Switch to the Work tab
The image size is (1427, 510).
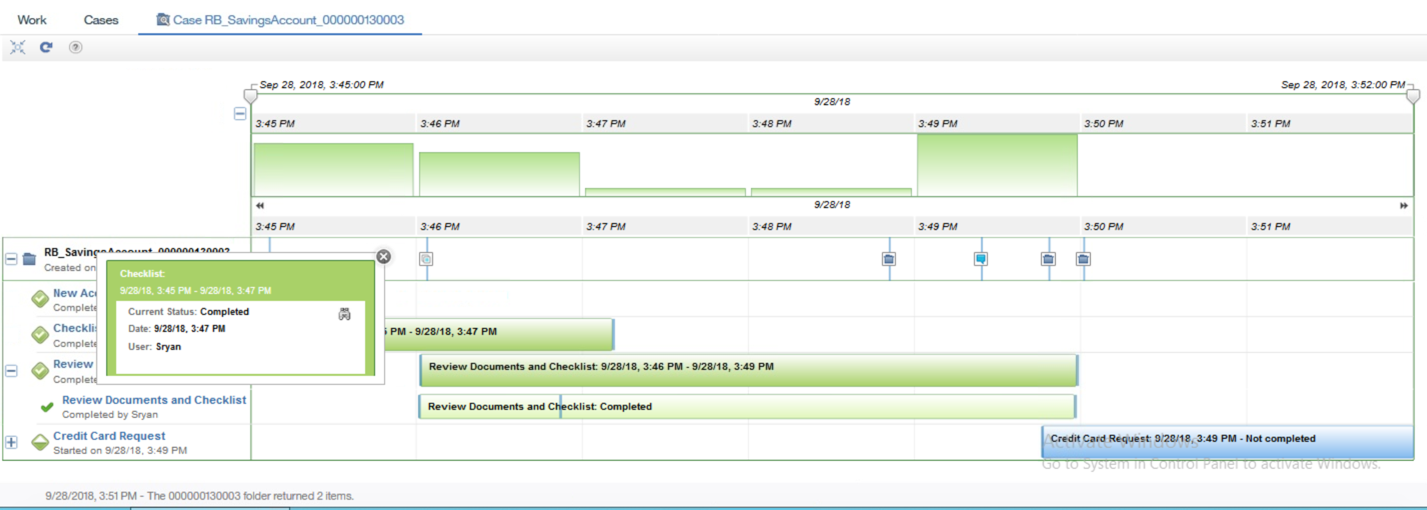[x=32, y=19]
